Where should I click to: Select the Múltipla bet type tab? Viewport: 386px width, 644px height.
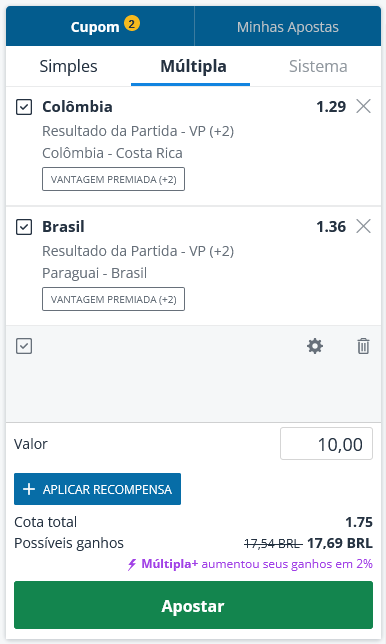coord(193,66)
